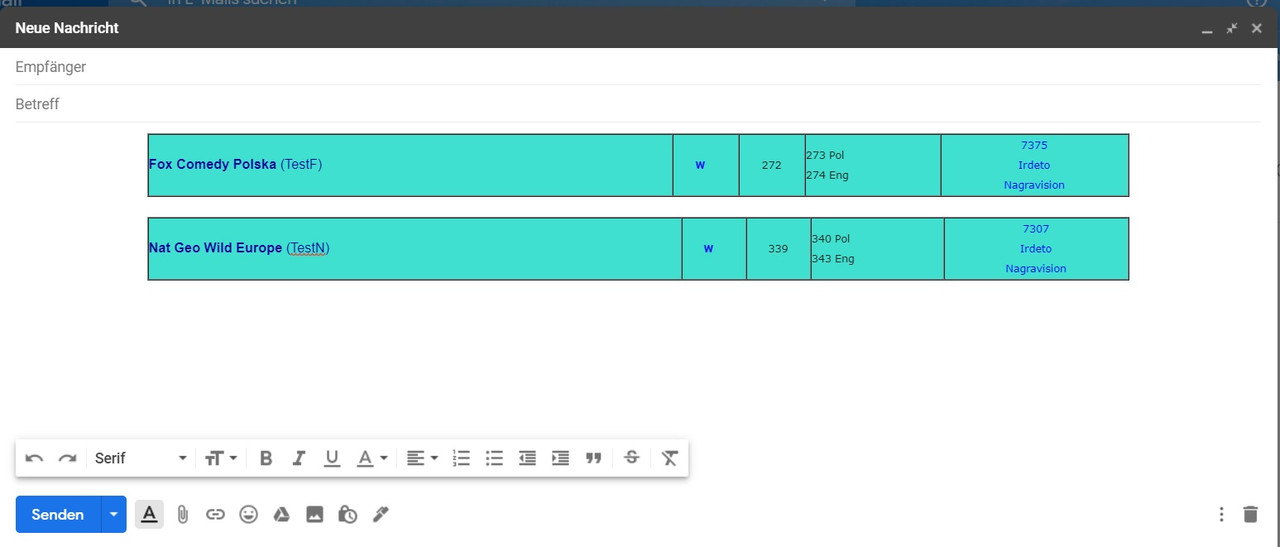Toggle the formatting options toolbar
The height and width of the screenshot is (547, 1280).
(149, 514)
